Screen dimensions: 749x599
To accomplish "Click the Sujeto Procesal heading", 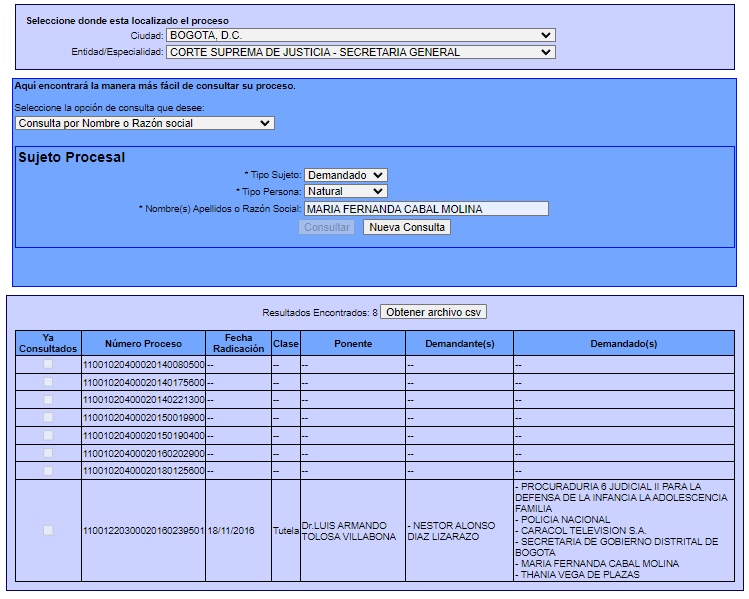I will 72,157.
